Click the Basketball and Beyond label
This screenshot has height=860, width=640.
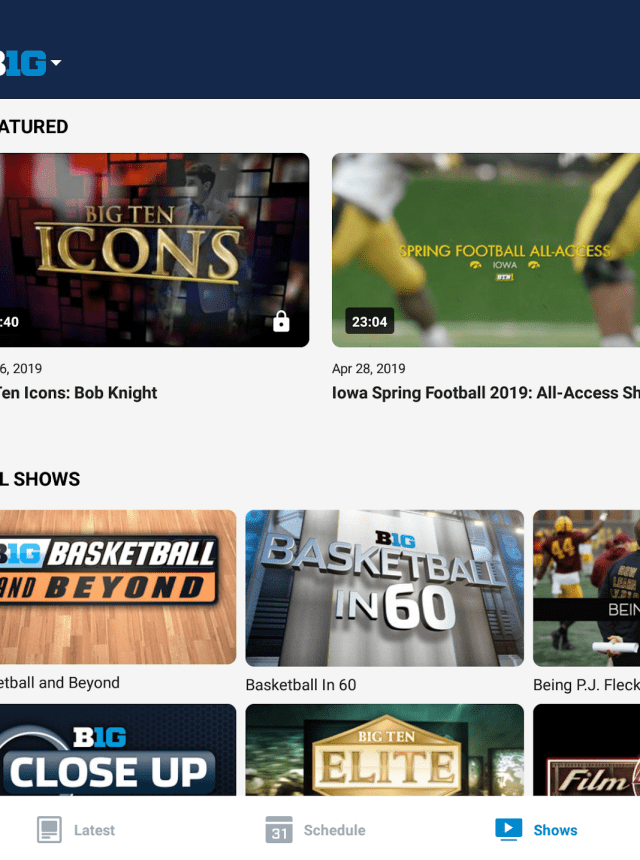point(60,683)
